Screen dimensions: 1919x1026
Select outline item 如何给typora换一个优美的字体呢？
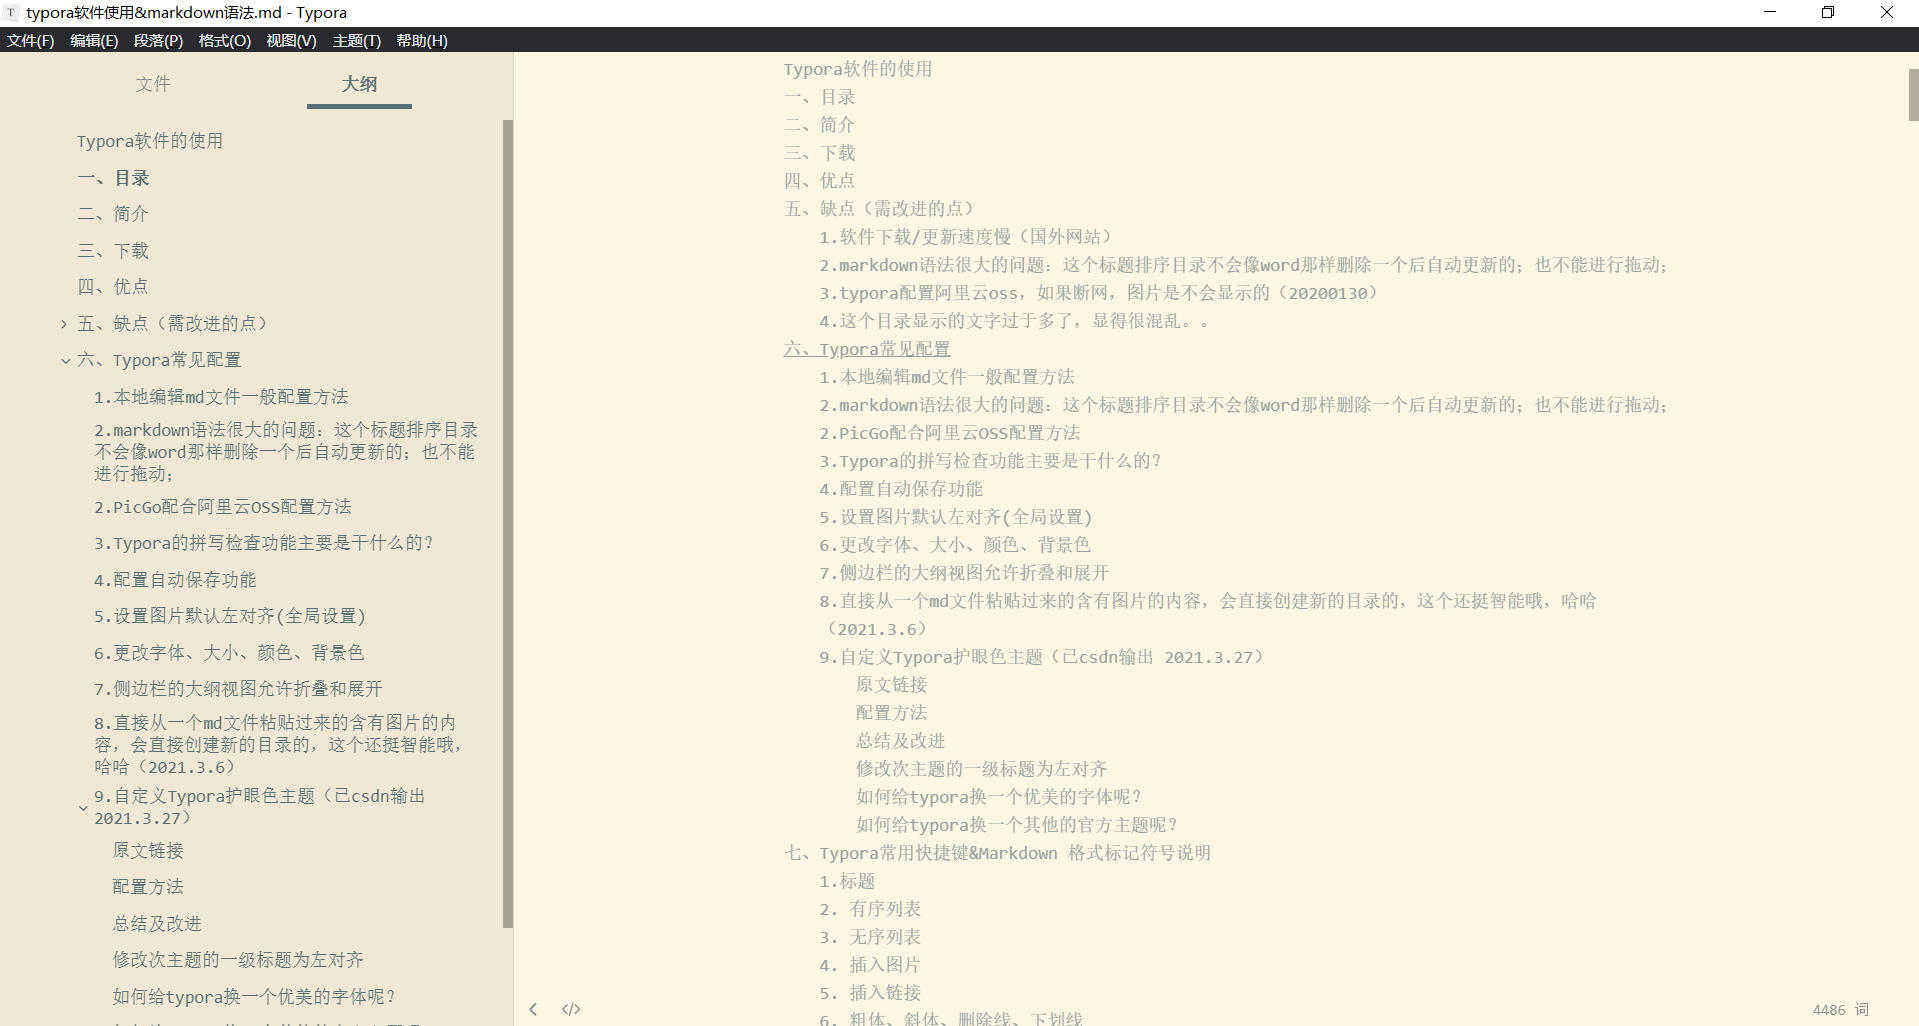pyautogui.click(x=255, y=997)
